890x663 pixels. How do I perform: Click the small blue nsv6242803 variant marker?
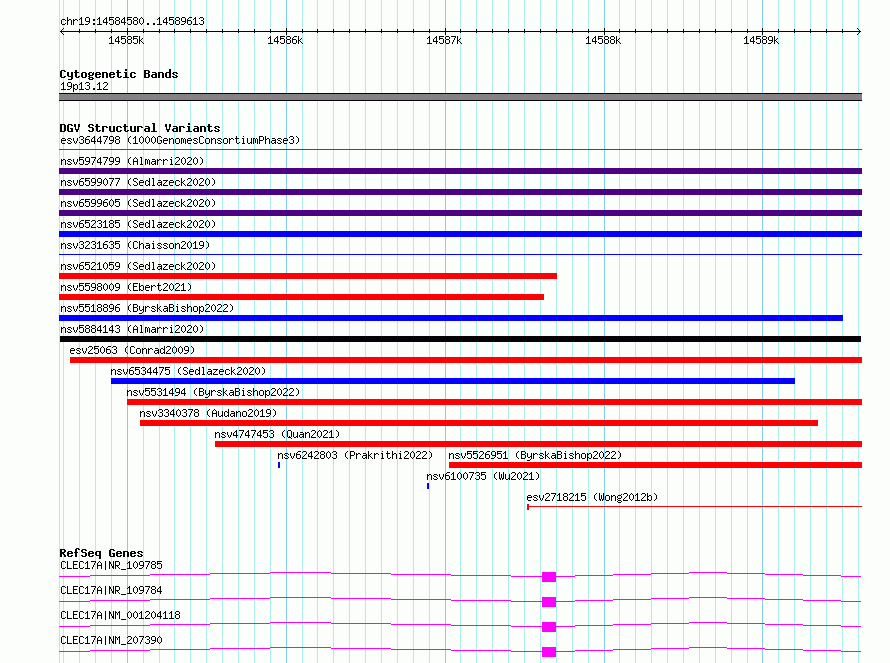(x=279, y=465)
